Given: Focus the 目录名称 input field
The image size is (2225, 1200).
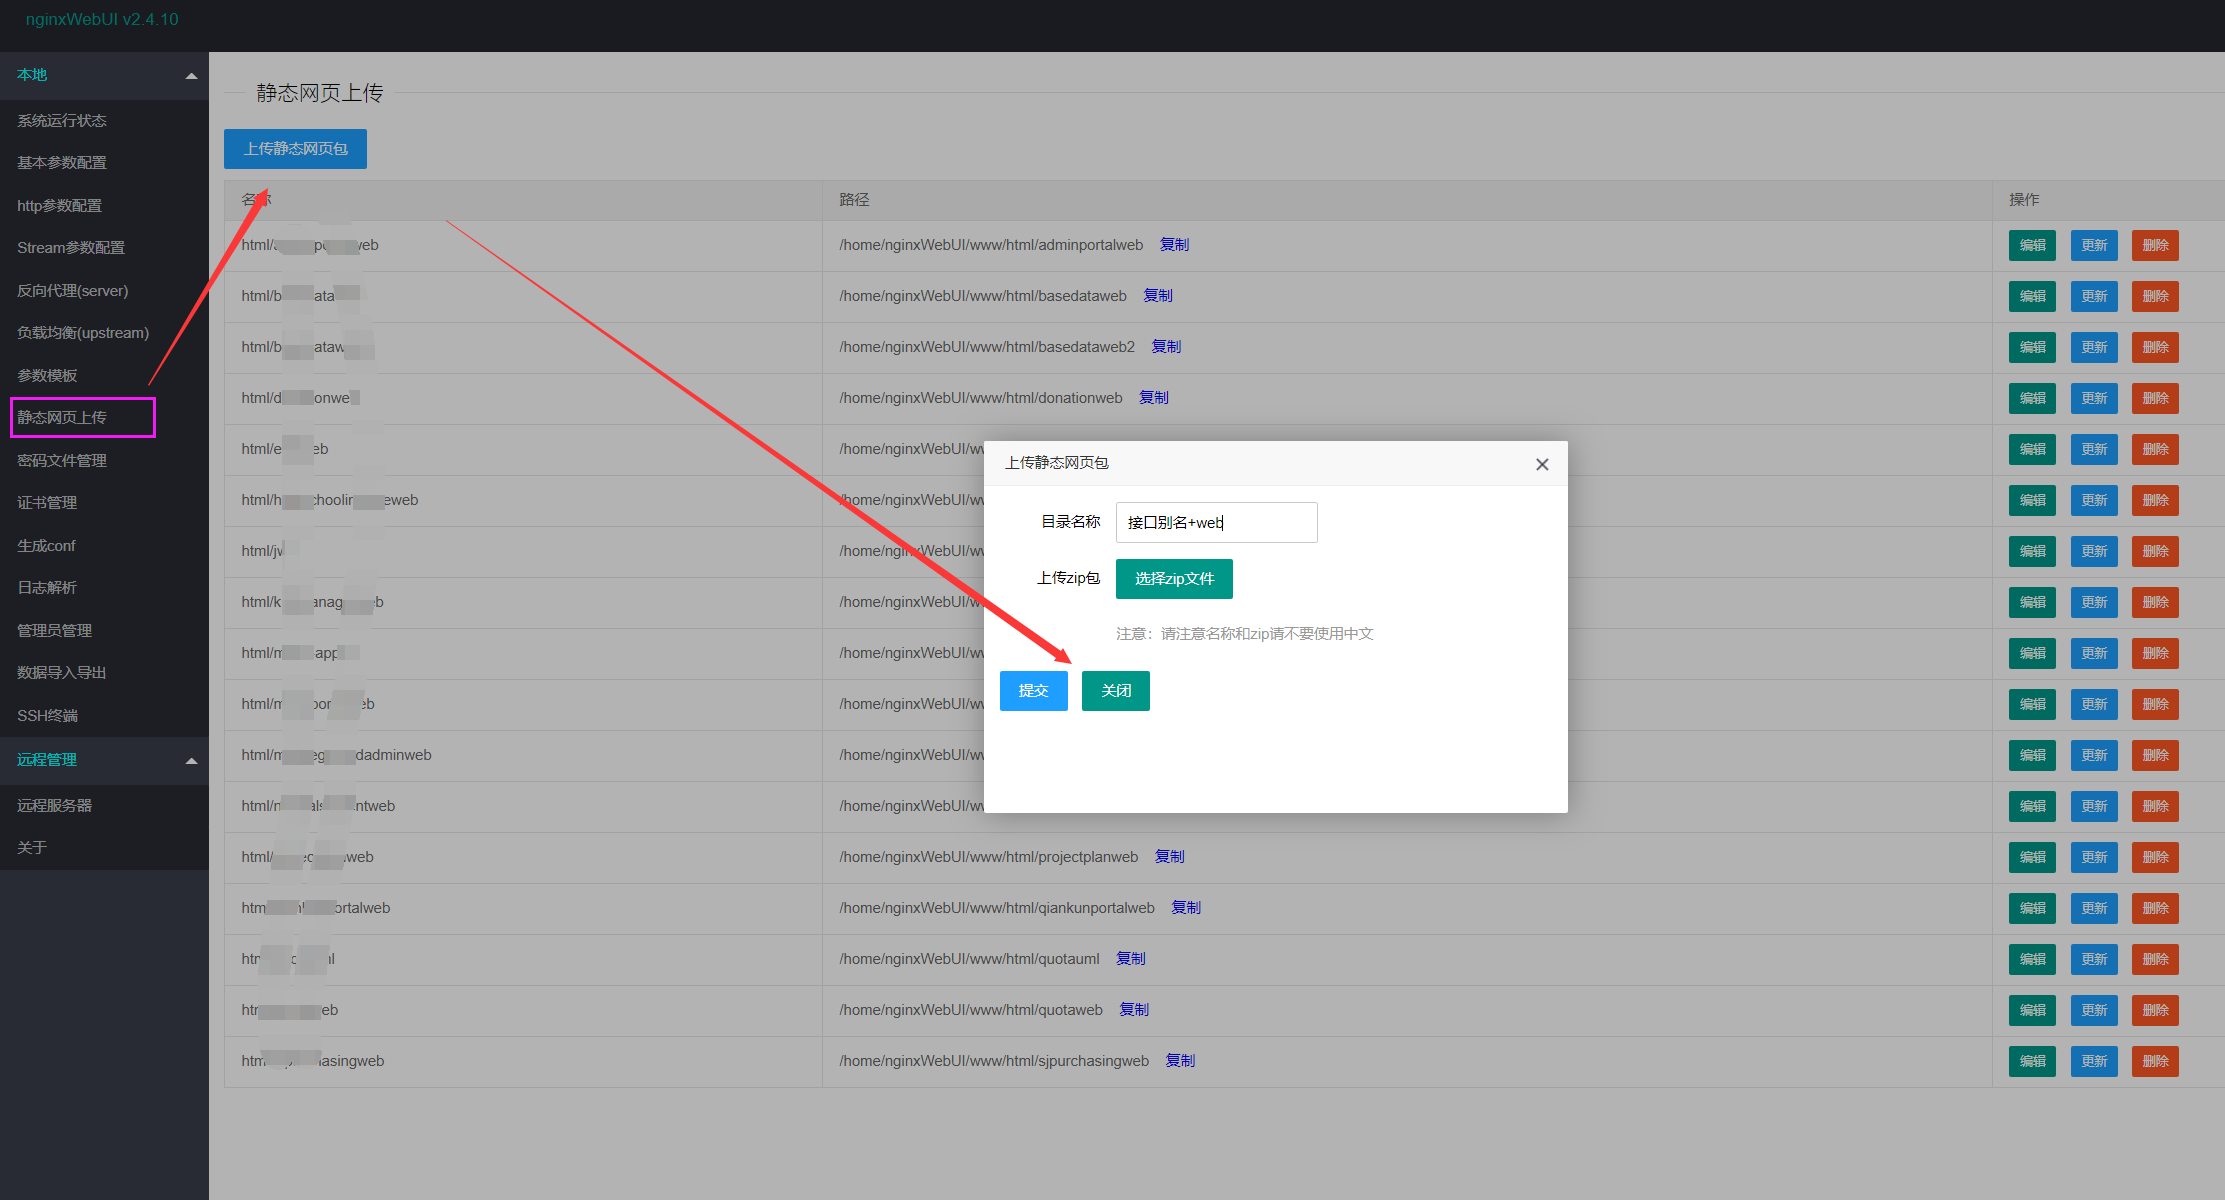Looking at the screenshot, I should 1216,522.
